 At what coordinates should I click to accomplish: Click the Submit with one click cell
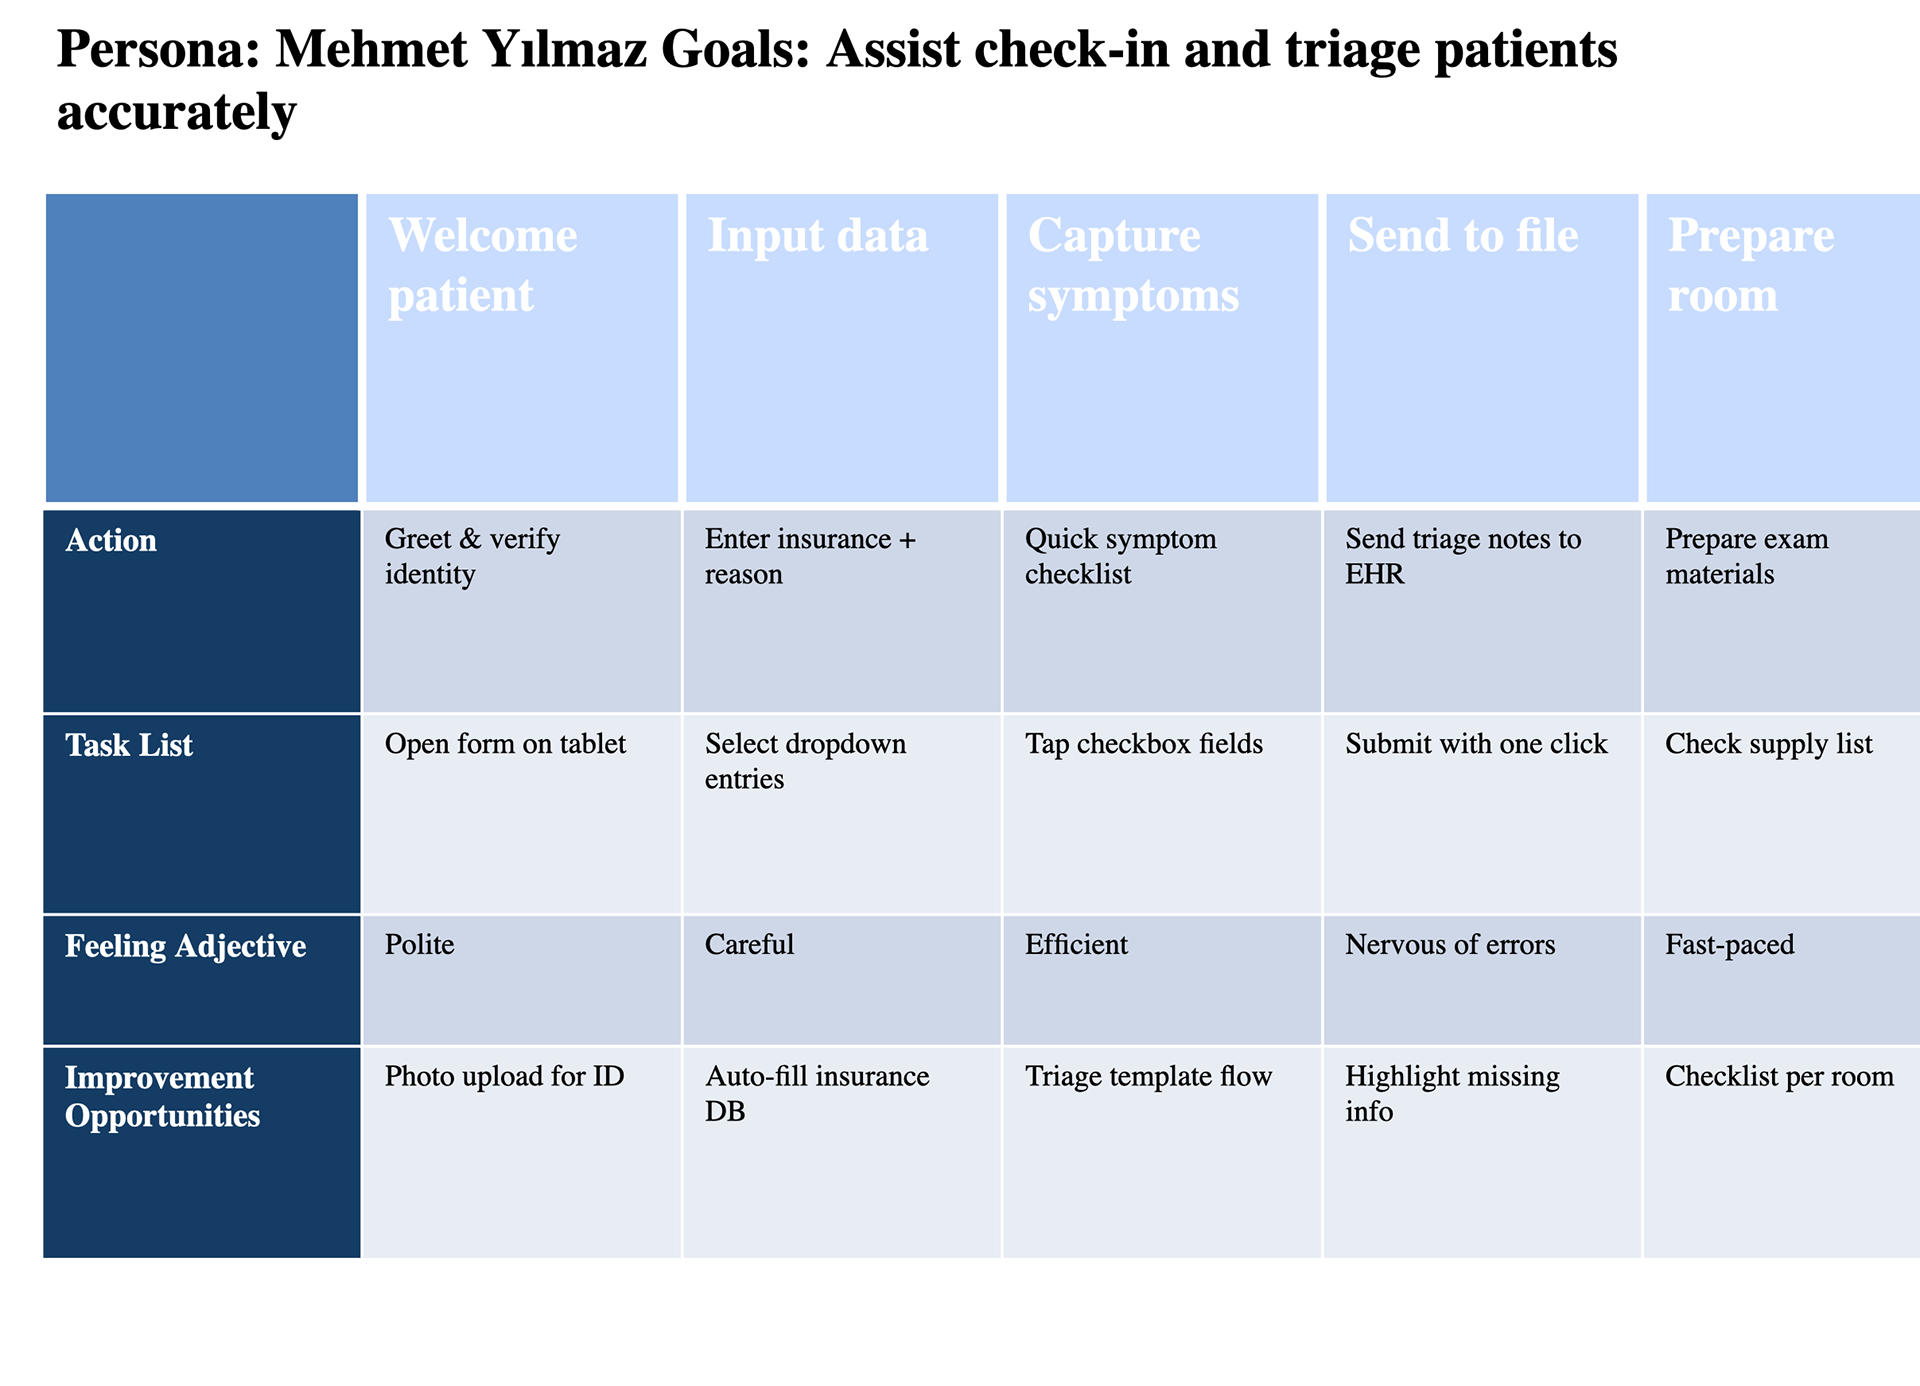1482,814
